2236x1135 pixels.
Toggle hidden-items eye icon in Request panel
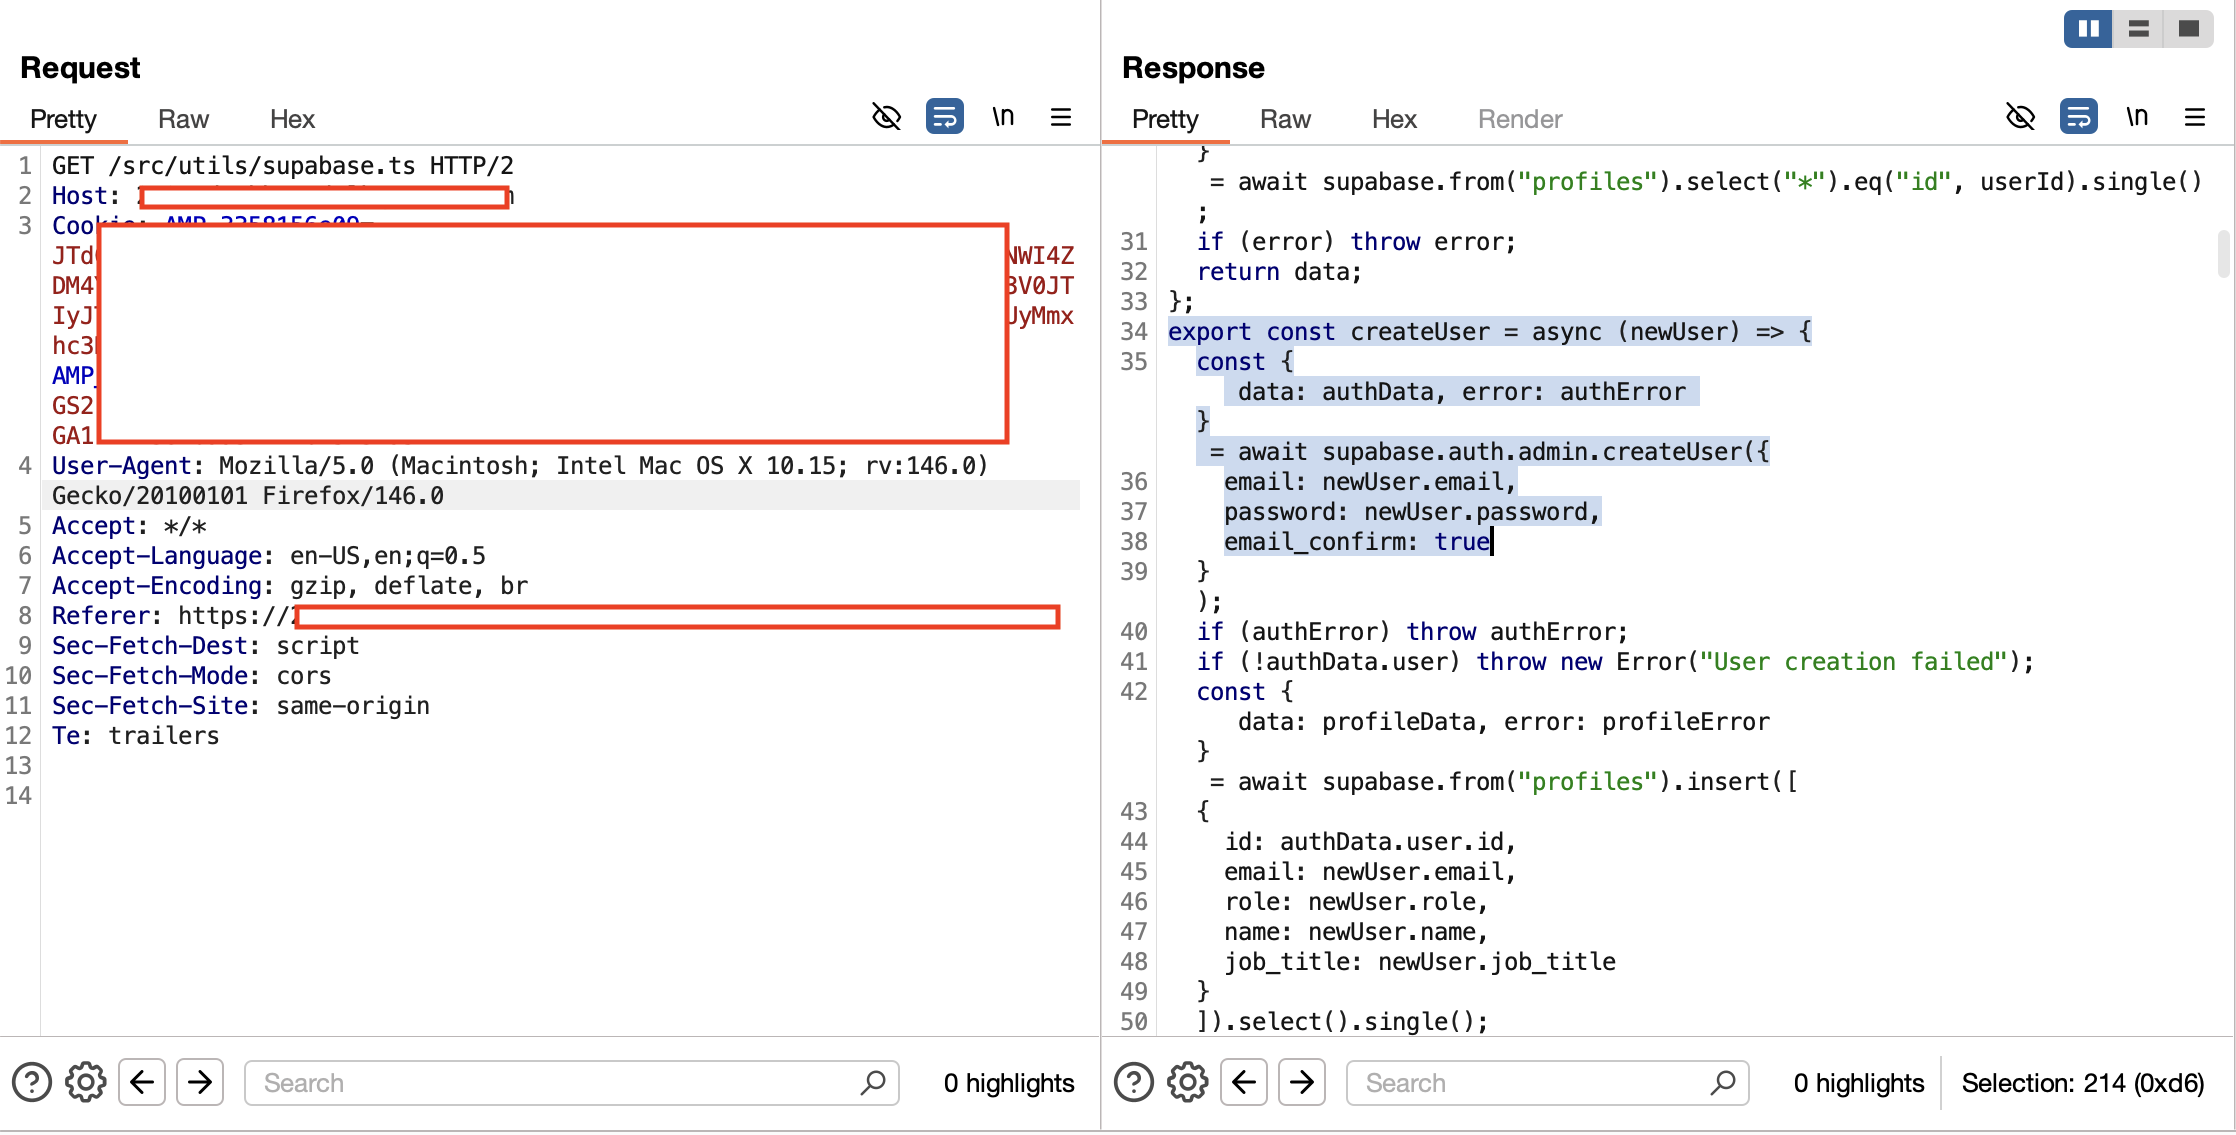[x=886, y=117]
